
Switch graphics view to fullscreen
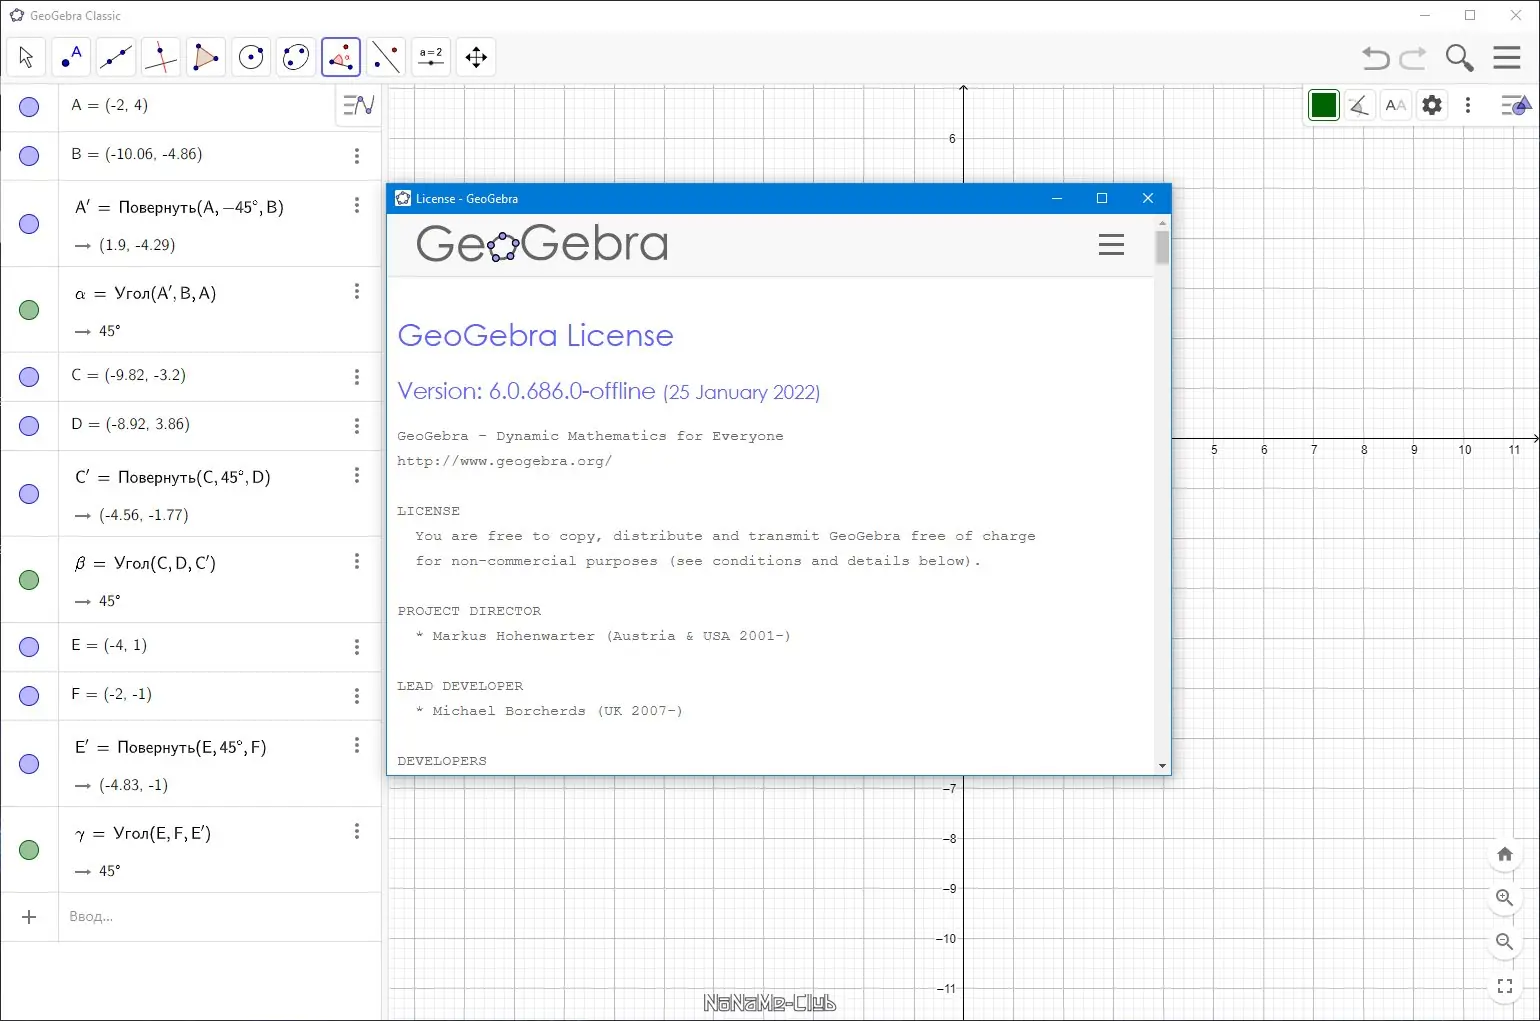click(1505, 986)
